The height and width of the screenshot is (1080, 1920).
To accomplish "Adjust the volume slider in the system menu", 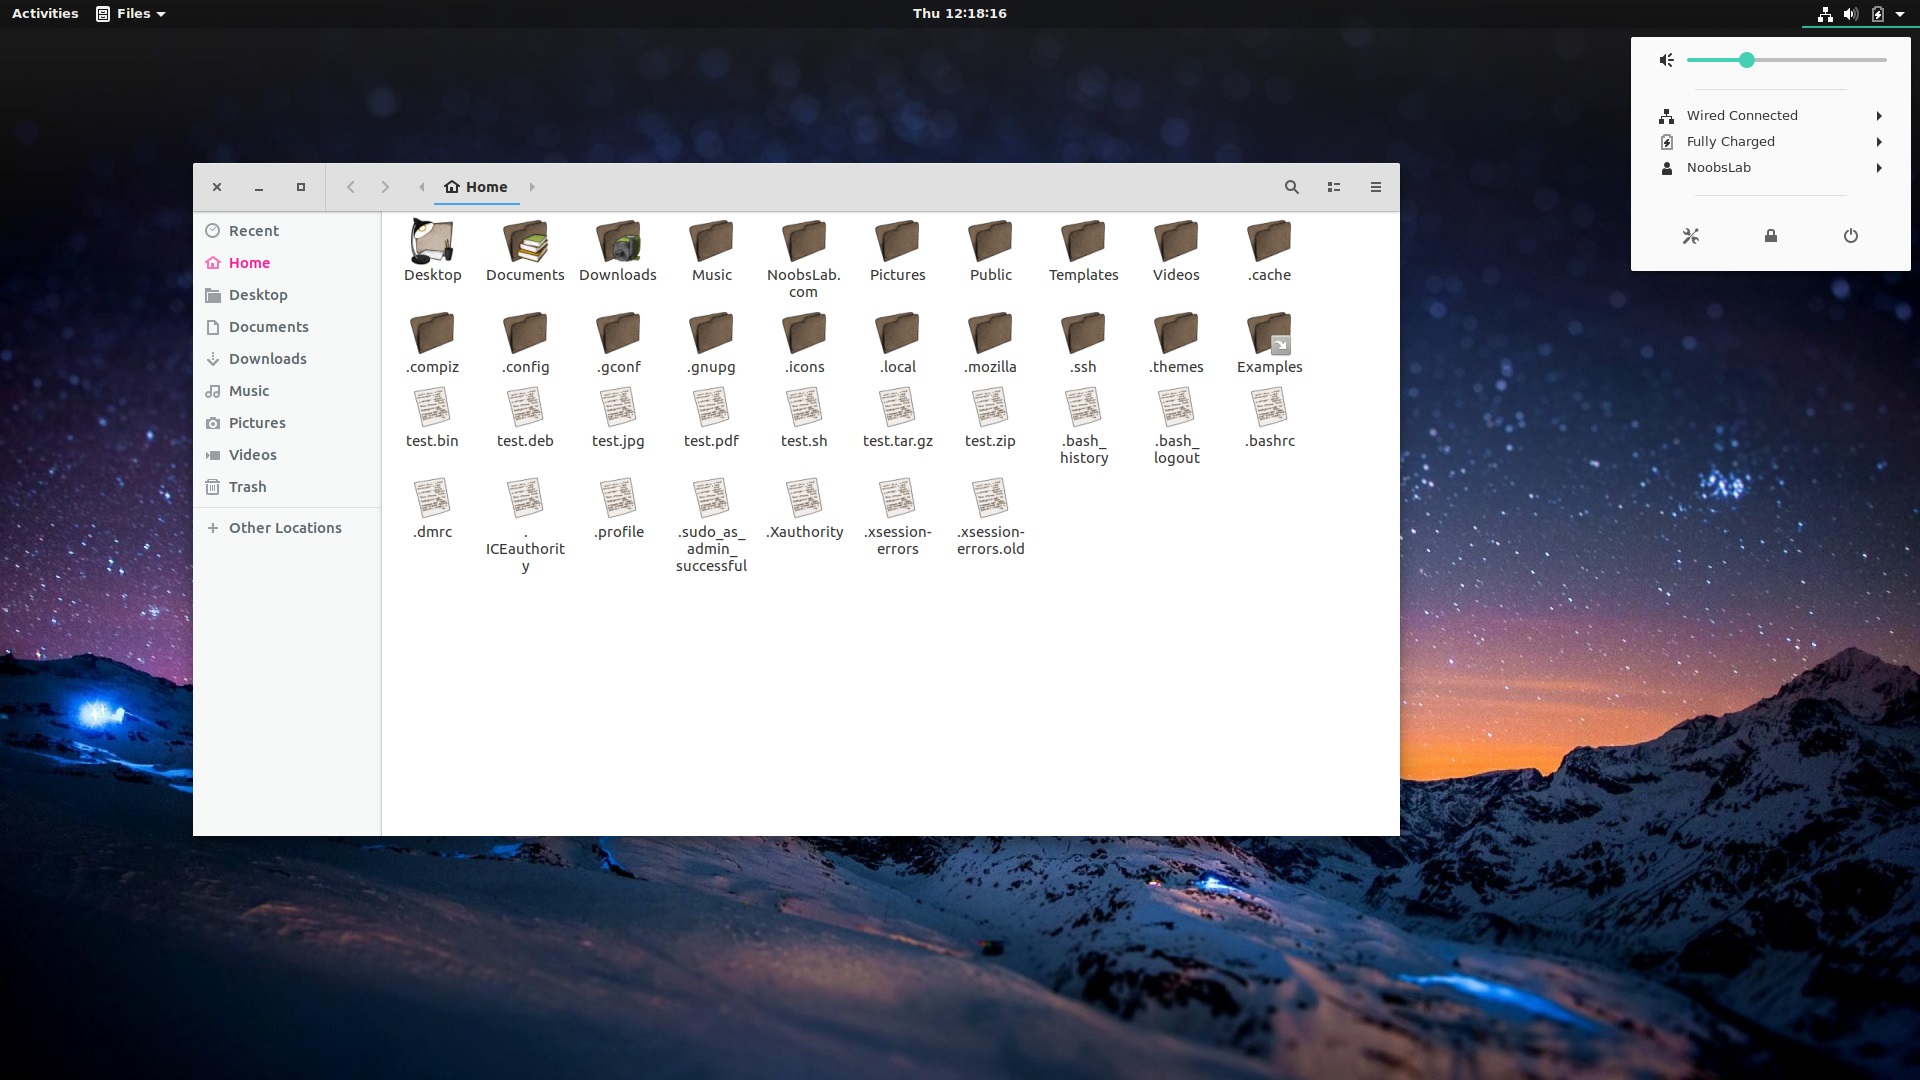I will (x=1746, y=60).
